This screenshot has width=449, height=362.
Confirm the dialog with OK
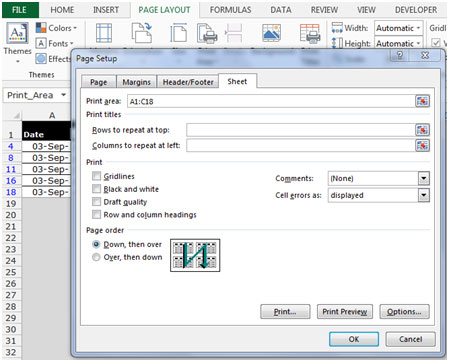(x=354, y=339)
